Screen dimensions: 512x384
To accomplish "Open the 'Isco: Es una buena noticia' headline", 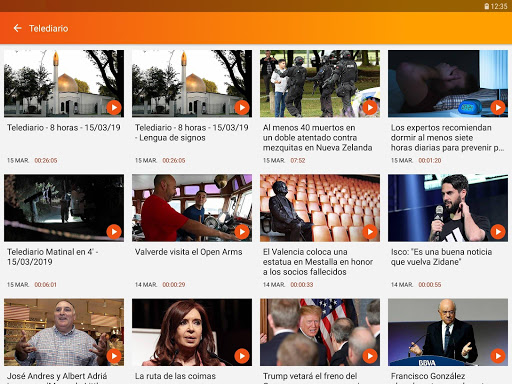I will (x=441, y=257).
